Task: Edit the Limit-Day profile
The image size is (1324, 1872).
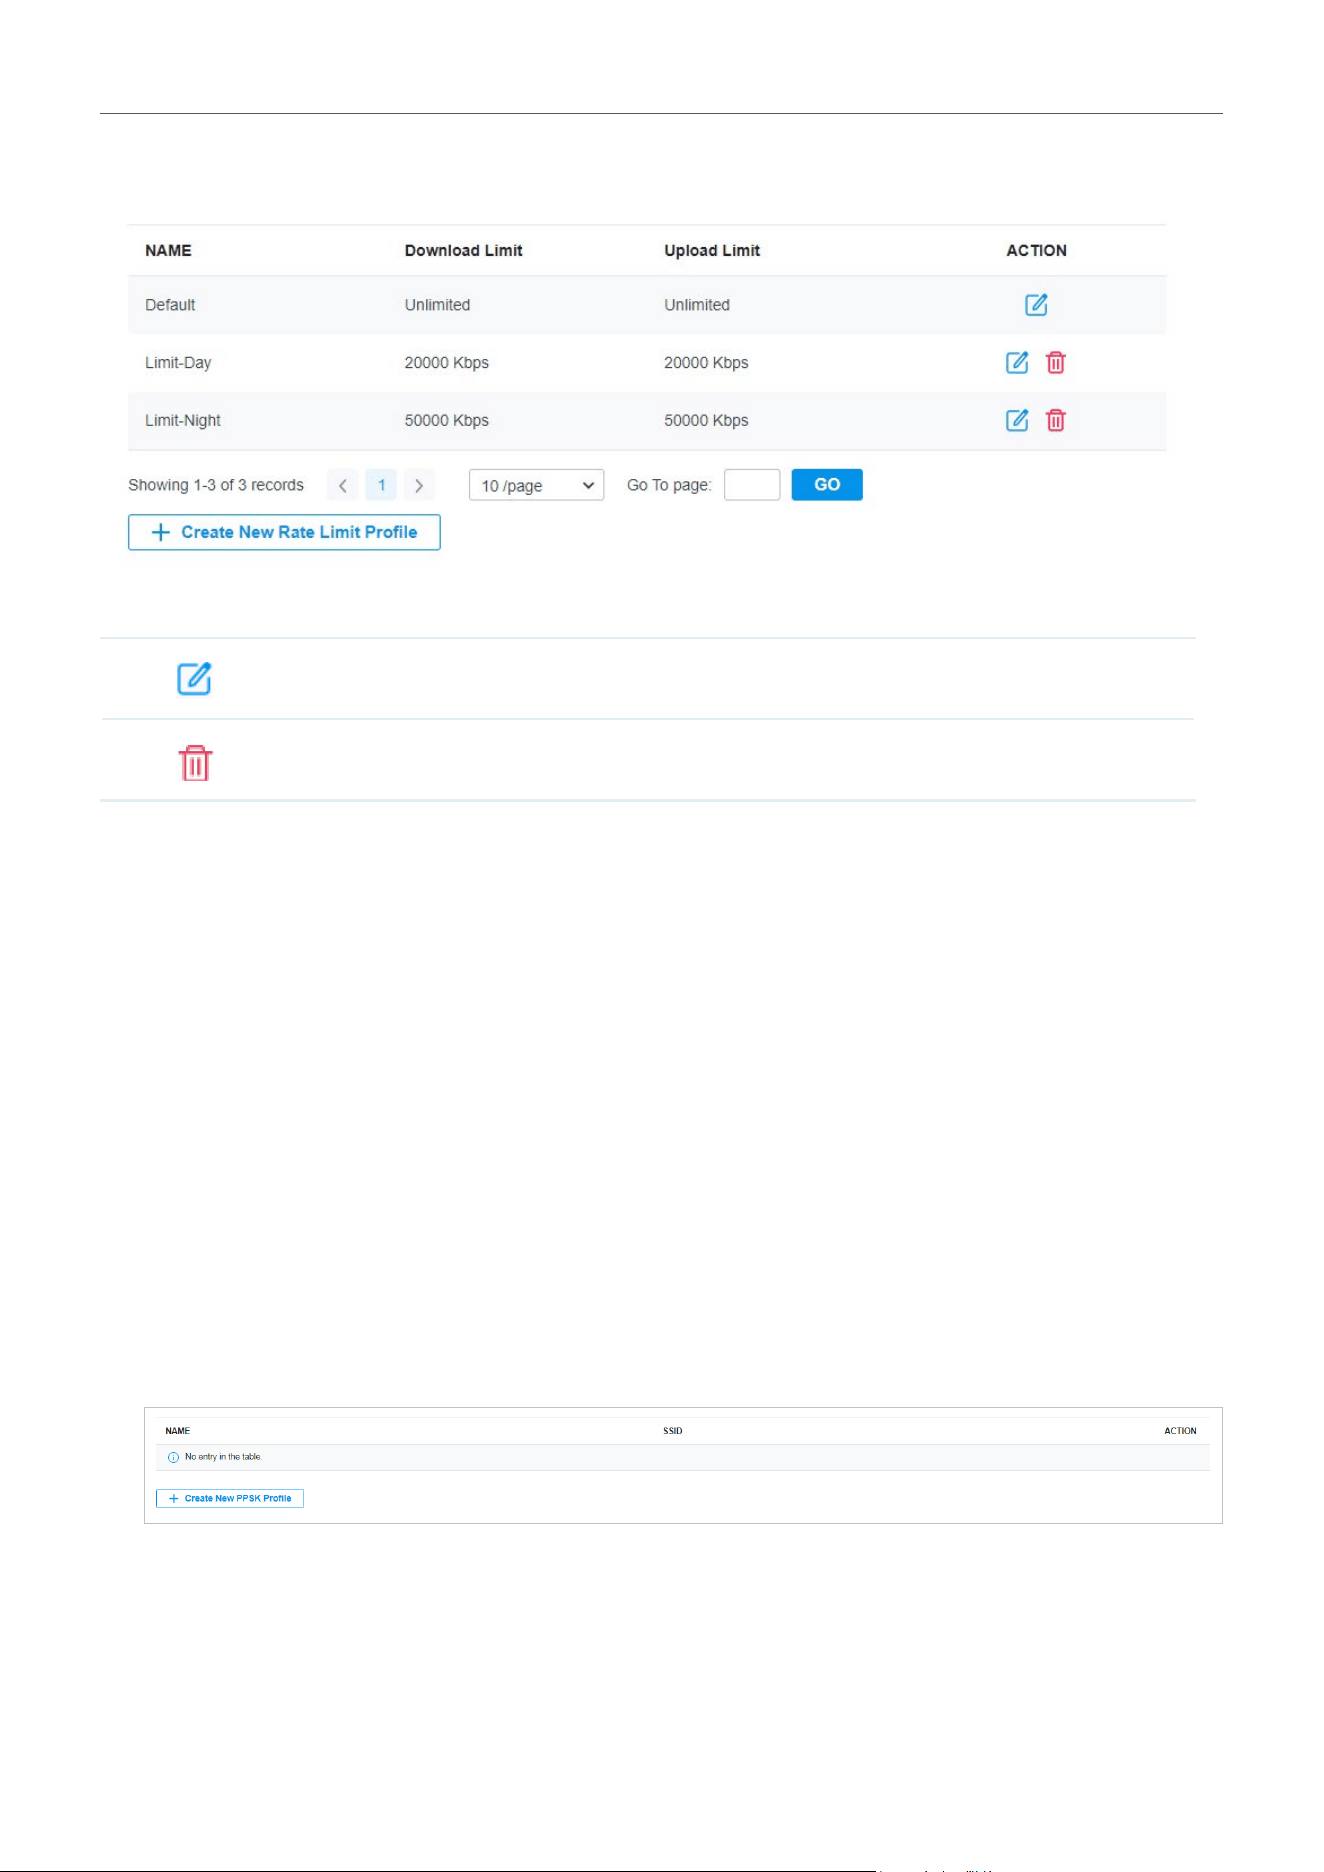Action: [x=1017, y=363]
